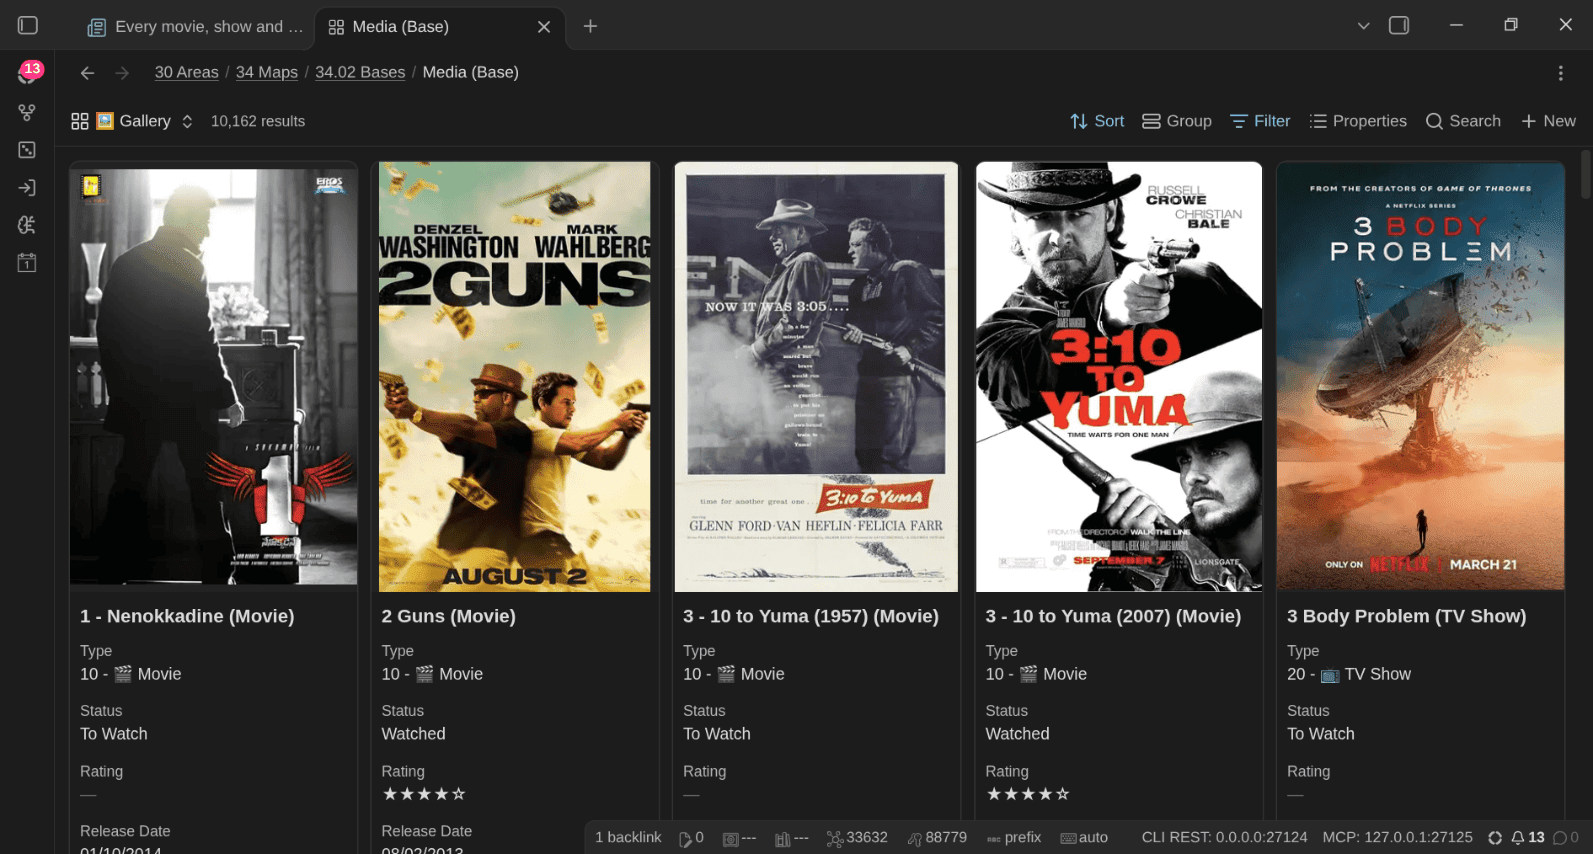
Task: Open the Sort options
Action: coord(1097,121)
